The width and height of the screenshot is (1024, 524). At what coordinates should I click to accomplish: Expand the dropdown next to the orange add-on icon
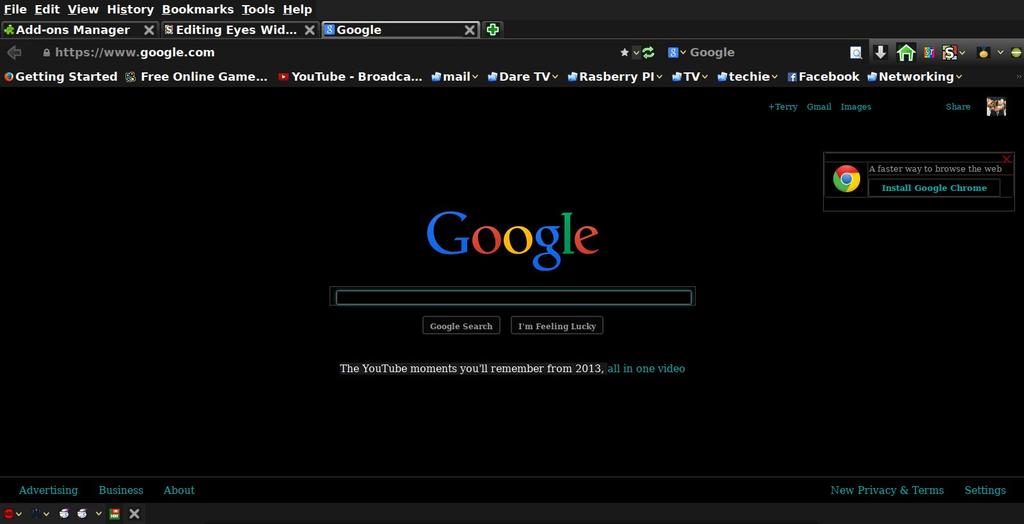tap(1000, 53)
